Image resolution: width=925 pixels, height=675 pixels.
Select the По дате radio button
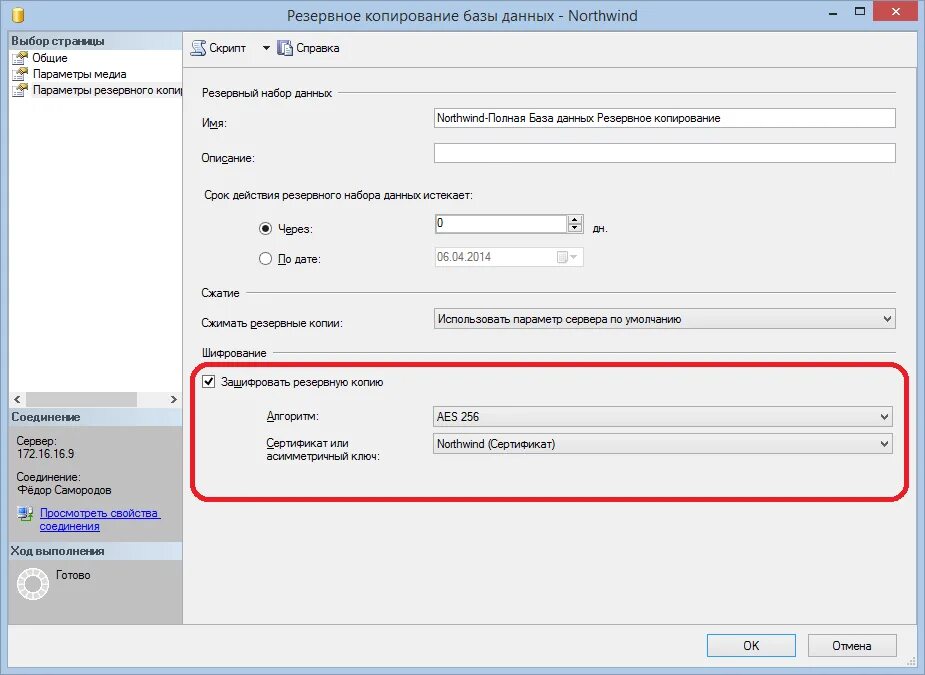265,258
